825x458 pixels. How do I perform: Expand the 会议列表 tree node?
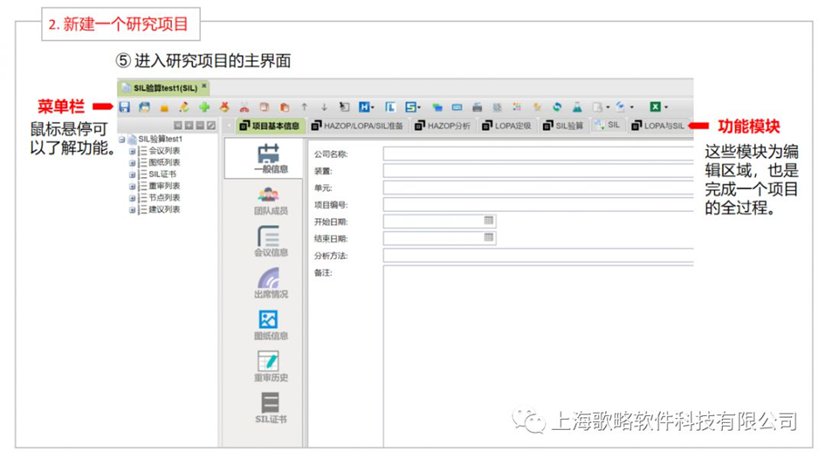tap(132, 151)
